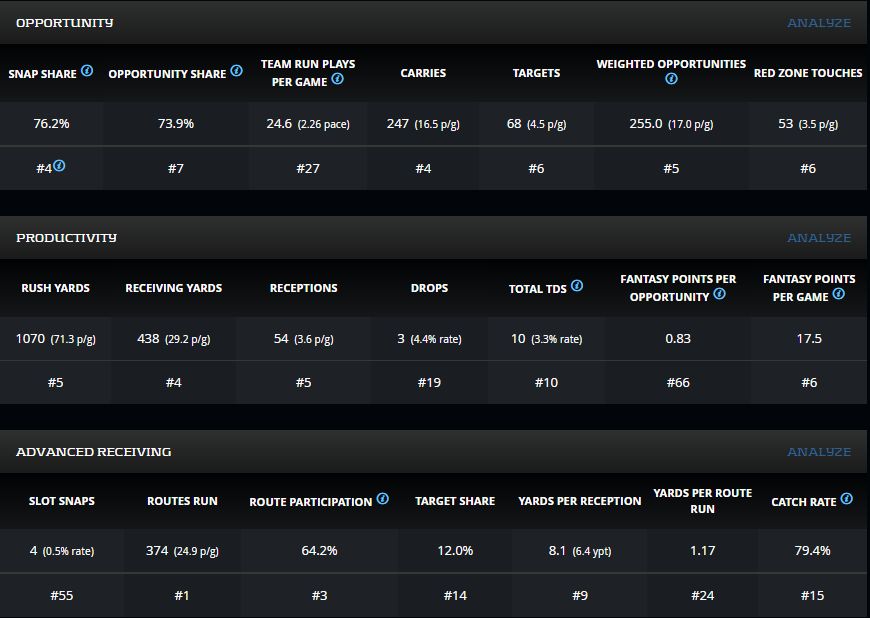Image resolution: width=870 pixels, height=618 pixels.
Task: Click the Yards Per Reception value 8.1
Action: [559, 551]
